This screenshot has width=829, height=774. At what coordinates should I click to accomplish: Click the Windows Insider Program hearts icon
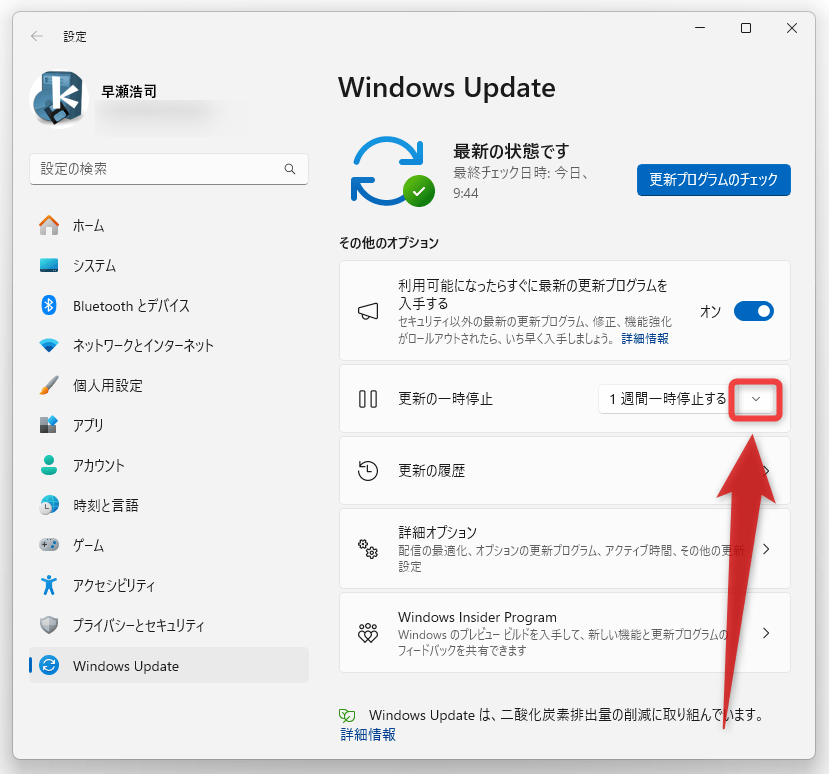pyautogui.click(x=368, y=633)
